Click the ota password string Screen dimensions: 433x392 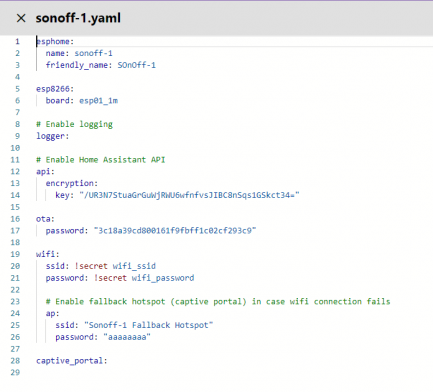coord(175,231)
